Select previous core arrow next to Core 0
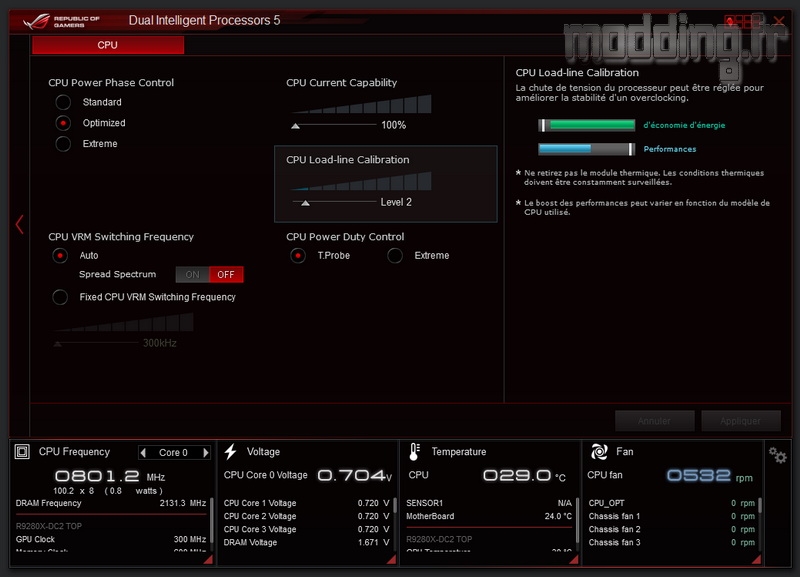 [x=143, y=453]
